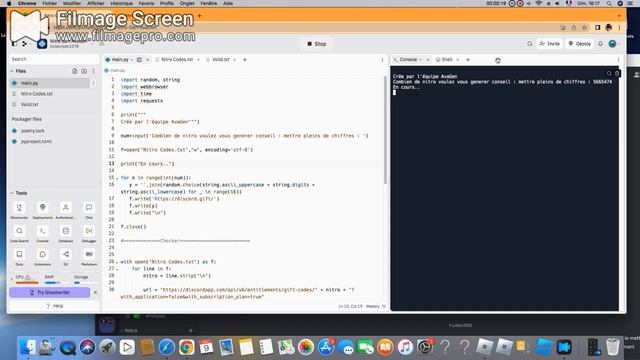The image size is (640, 360).
Task: Open Files panel more options menu
Action: tap(93, 71)
